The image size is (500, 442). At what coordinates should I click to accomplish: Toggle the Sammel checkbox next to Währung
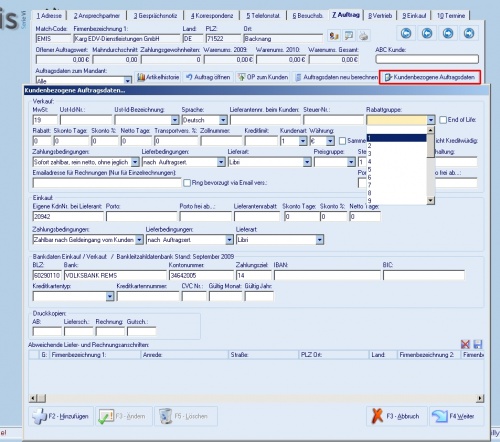coord(342,141)
